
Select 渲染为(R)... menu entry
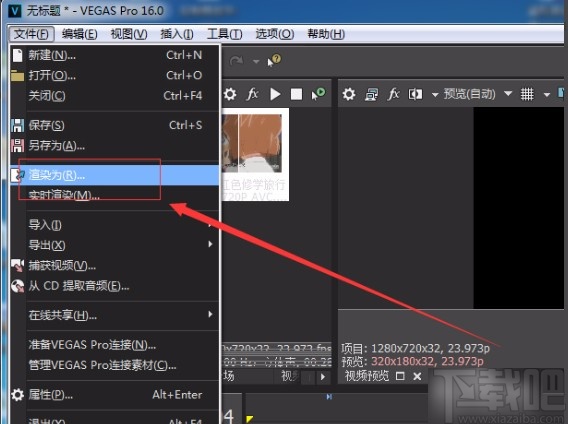click(x=114, y=175)
